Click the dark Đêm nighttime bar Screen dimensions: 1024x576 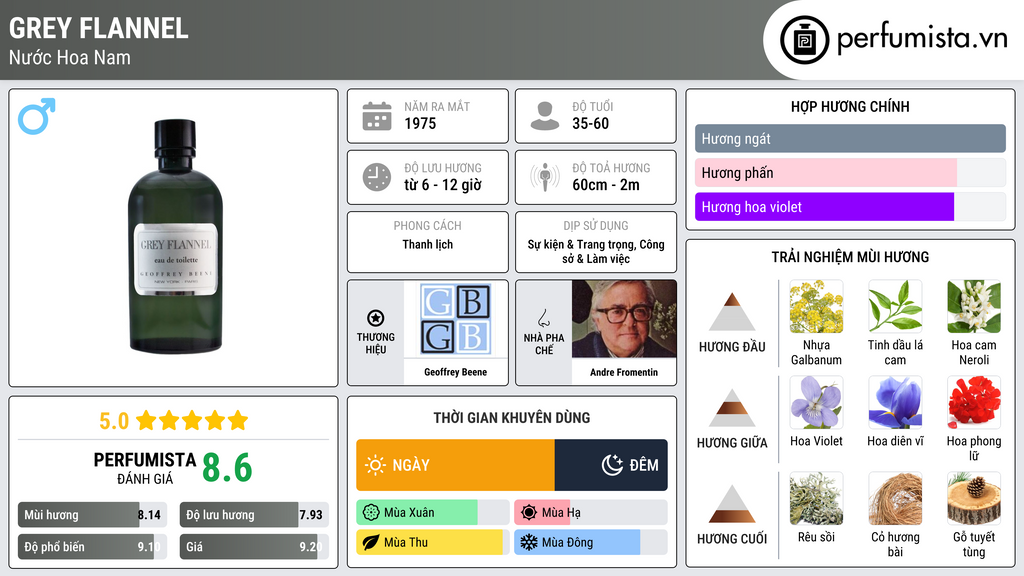(611, 465)
